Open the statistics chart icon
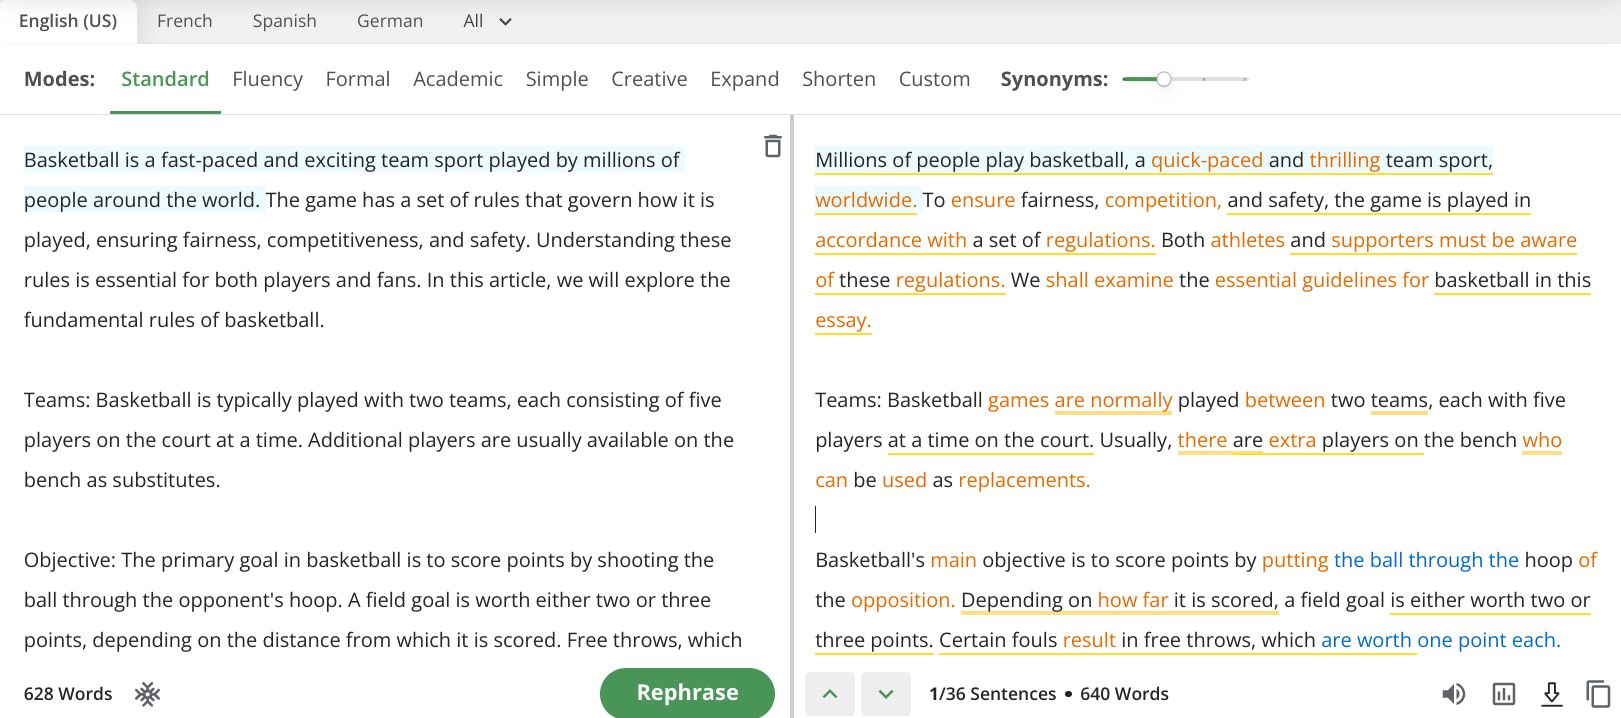1621x718 pixels. click(1504, 694)
